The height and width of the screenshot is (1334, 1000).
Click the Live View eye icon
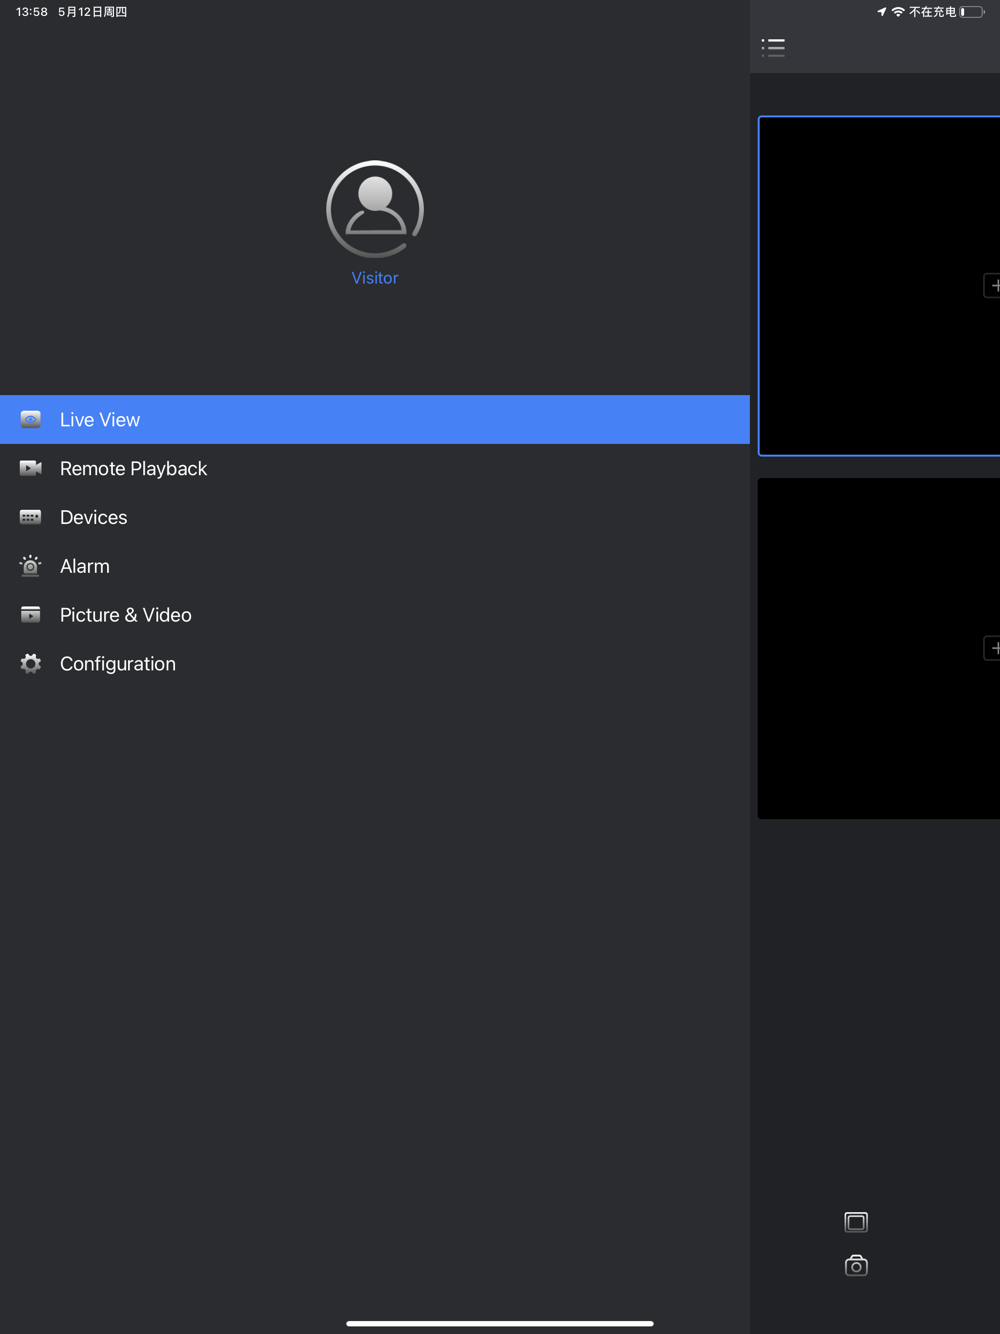click(31, 420)
